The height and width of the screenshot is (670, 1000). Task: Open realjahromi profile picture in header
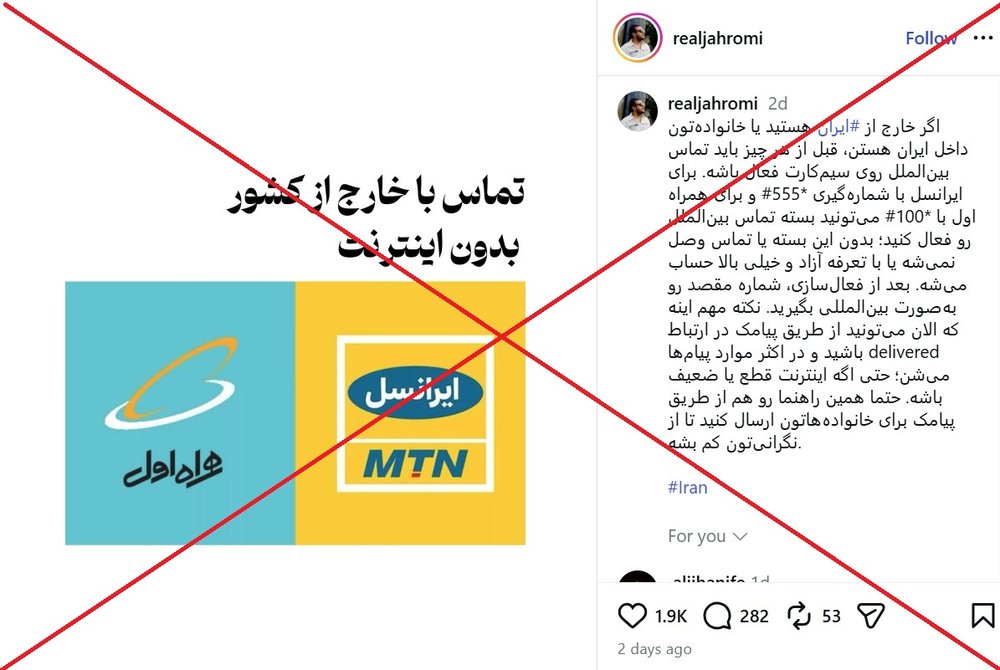pos(637,38)
